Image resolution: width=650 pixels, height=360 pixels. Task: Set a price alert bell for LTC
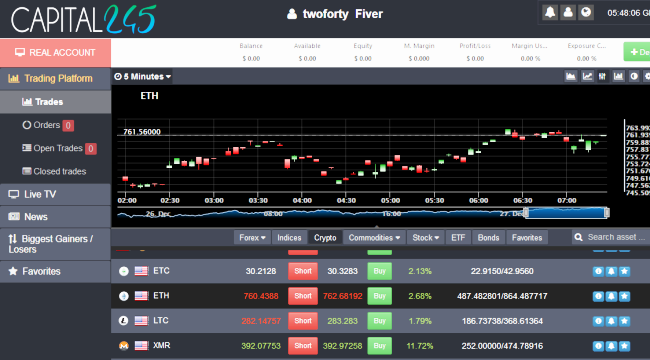pyautogui.click(x=611, y=321)
